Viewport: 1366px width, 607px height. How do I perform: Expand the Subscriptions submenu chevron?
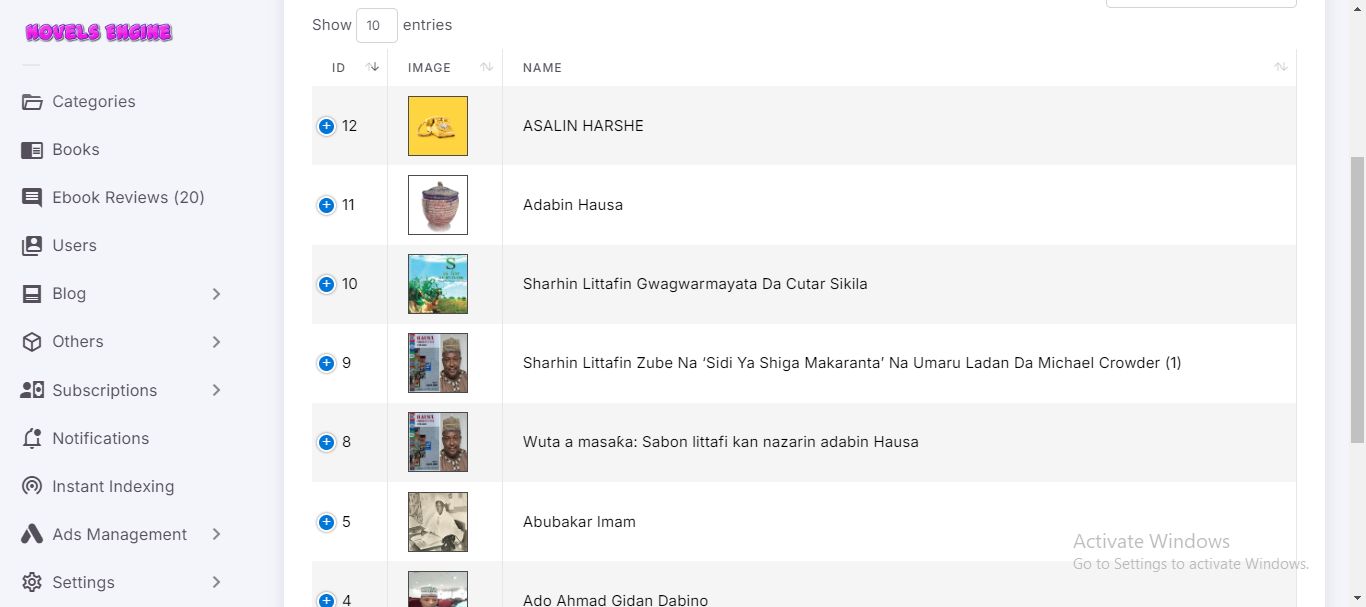[217, 390]
